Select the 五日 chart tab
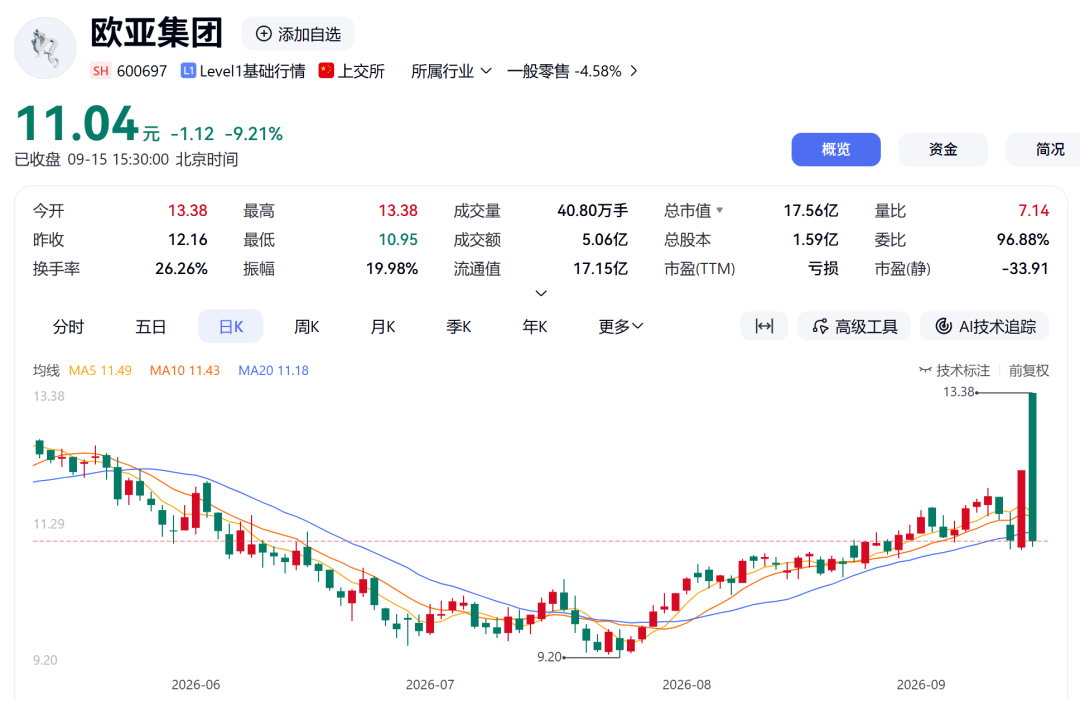Image resolution: width=1080 pixels, height=701 pixels. (x=151, y=326)
